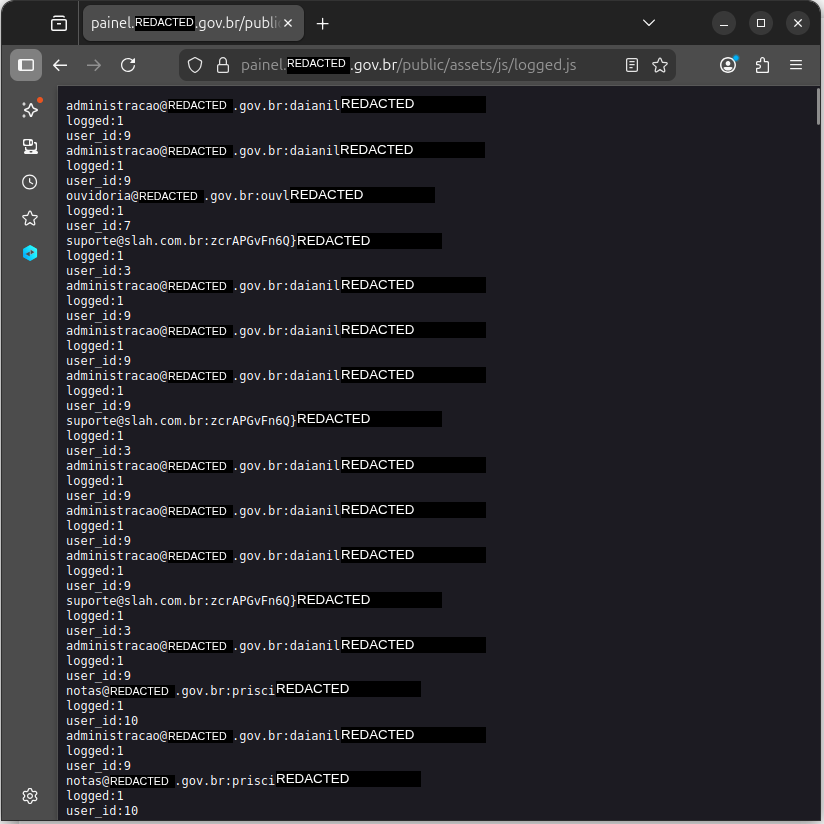Open the list all tabs chevron
Image resolution: width=824 pixels, height=824 pixels.
649,22
